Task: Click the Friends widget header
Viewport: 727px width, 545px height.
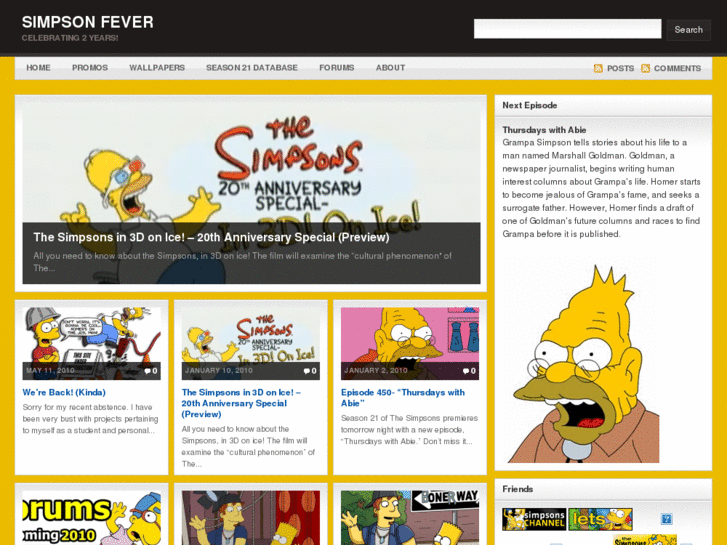Action: pyautogui.click(x=603, y=489)
